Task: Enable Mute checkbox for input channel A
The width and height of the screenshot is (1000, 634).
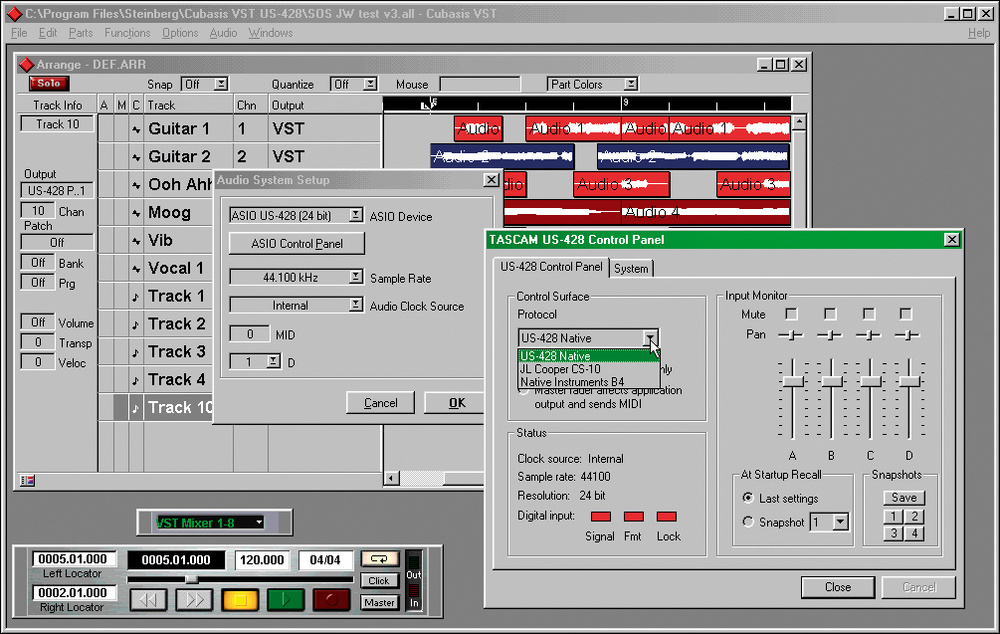Action: click(792, 315)
